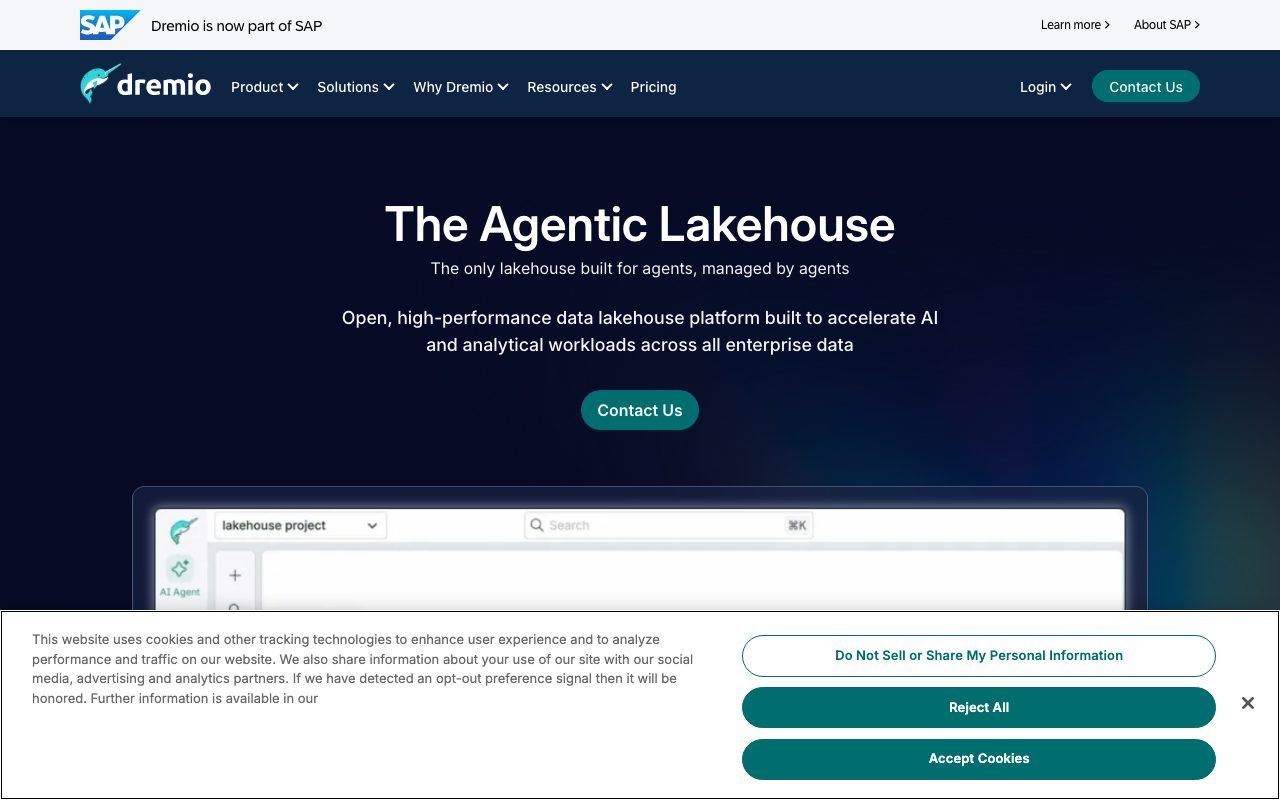Expand the Why Dremio menu
This screenshot has height=800, width=1280.
tap(461, 87)
